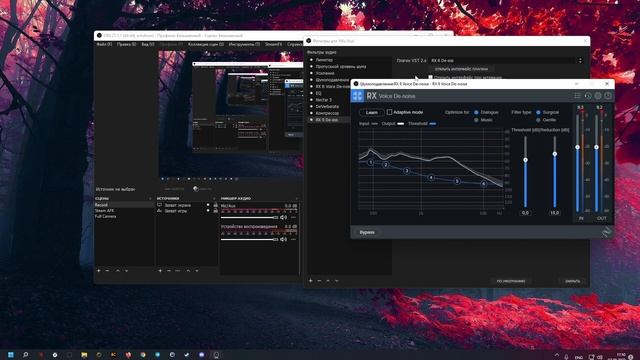Move scene down with arrow icon
Image resolution: width=640 pixels, height=360 pixels.
click(x=127, y=271)
